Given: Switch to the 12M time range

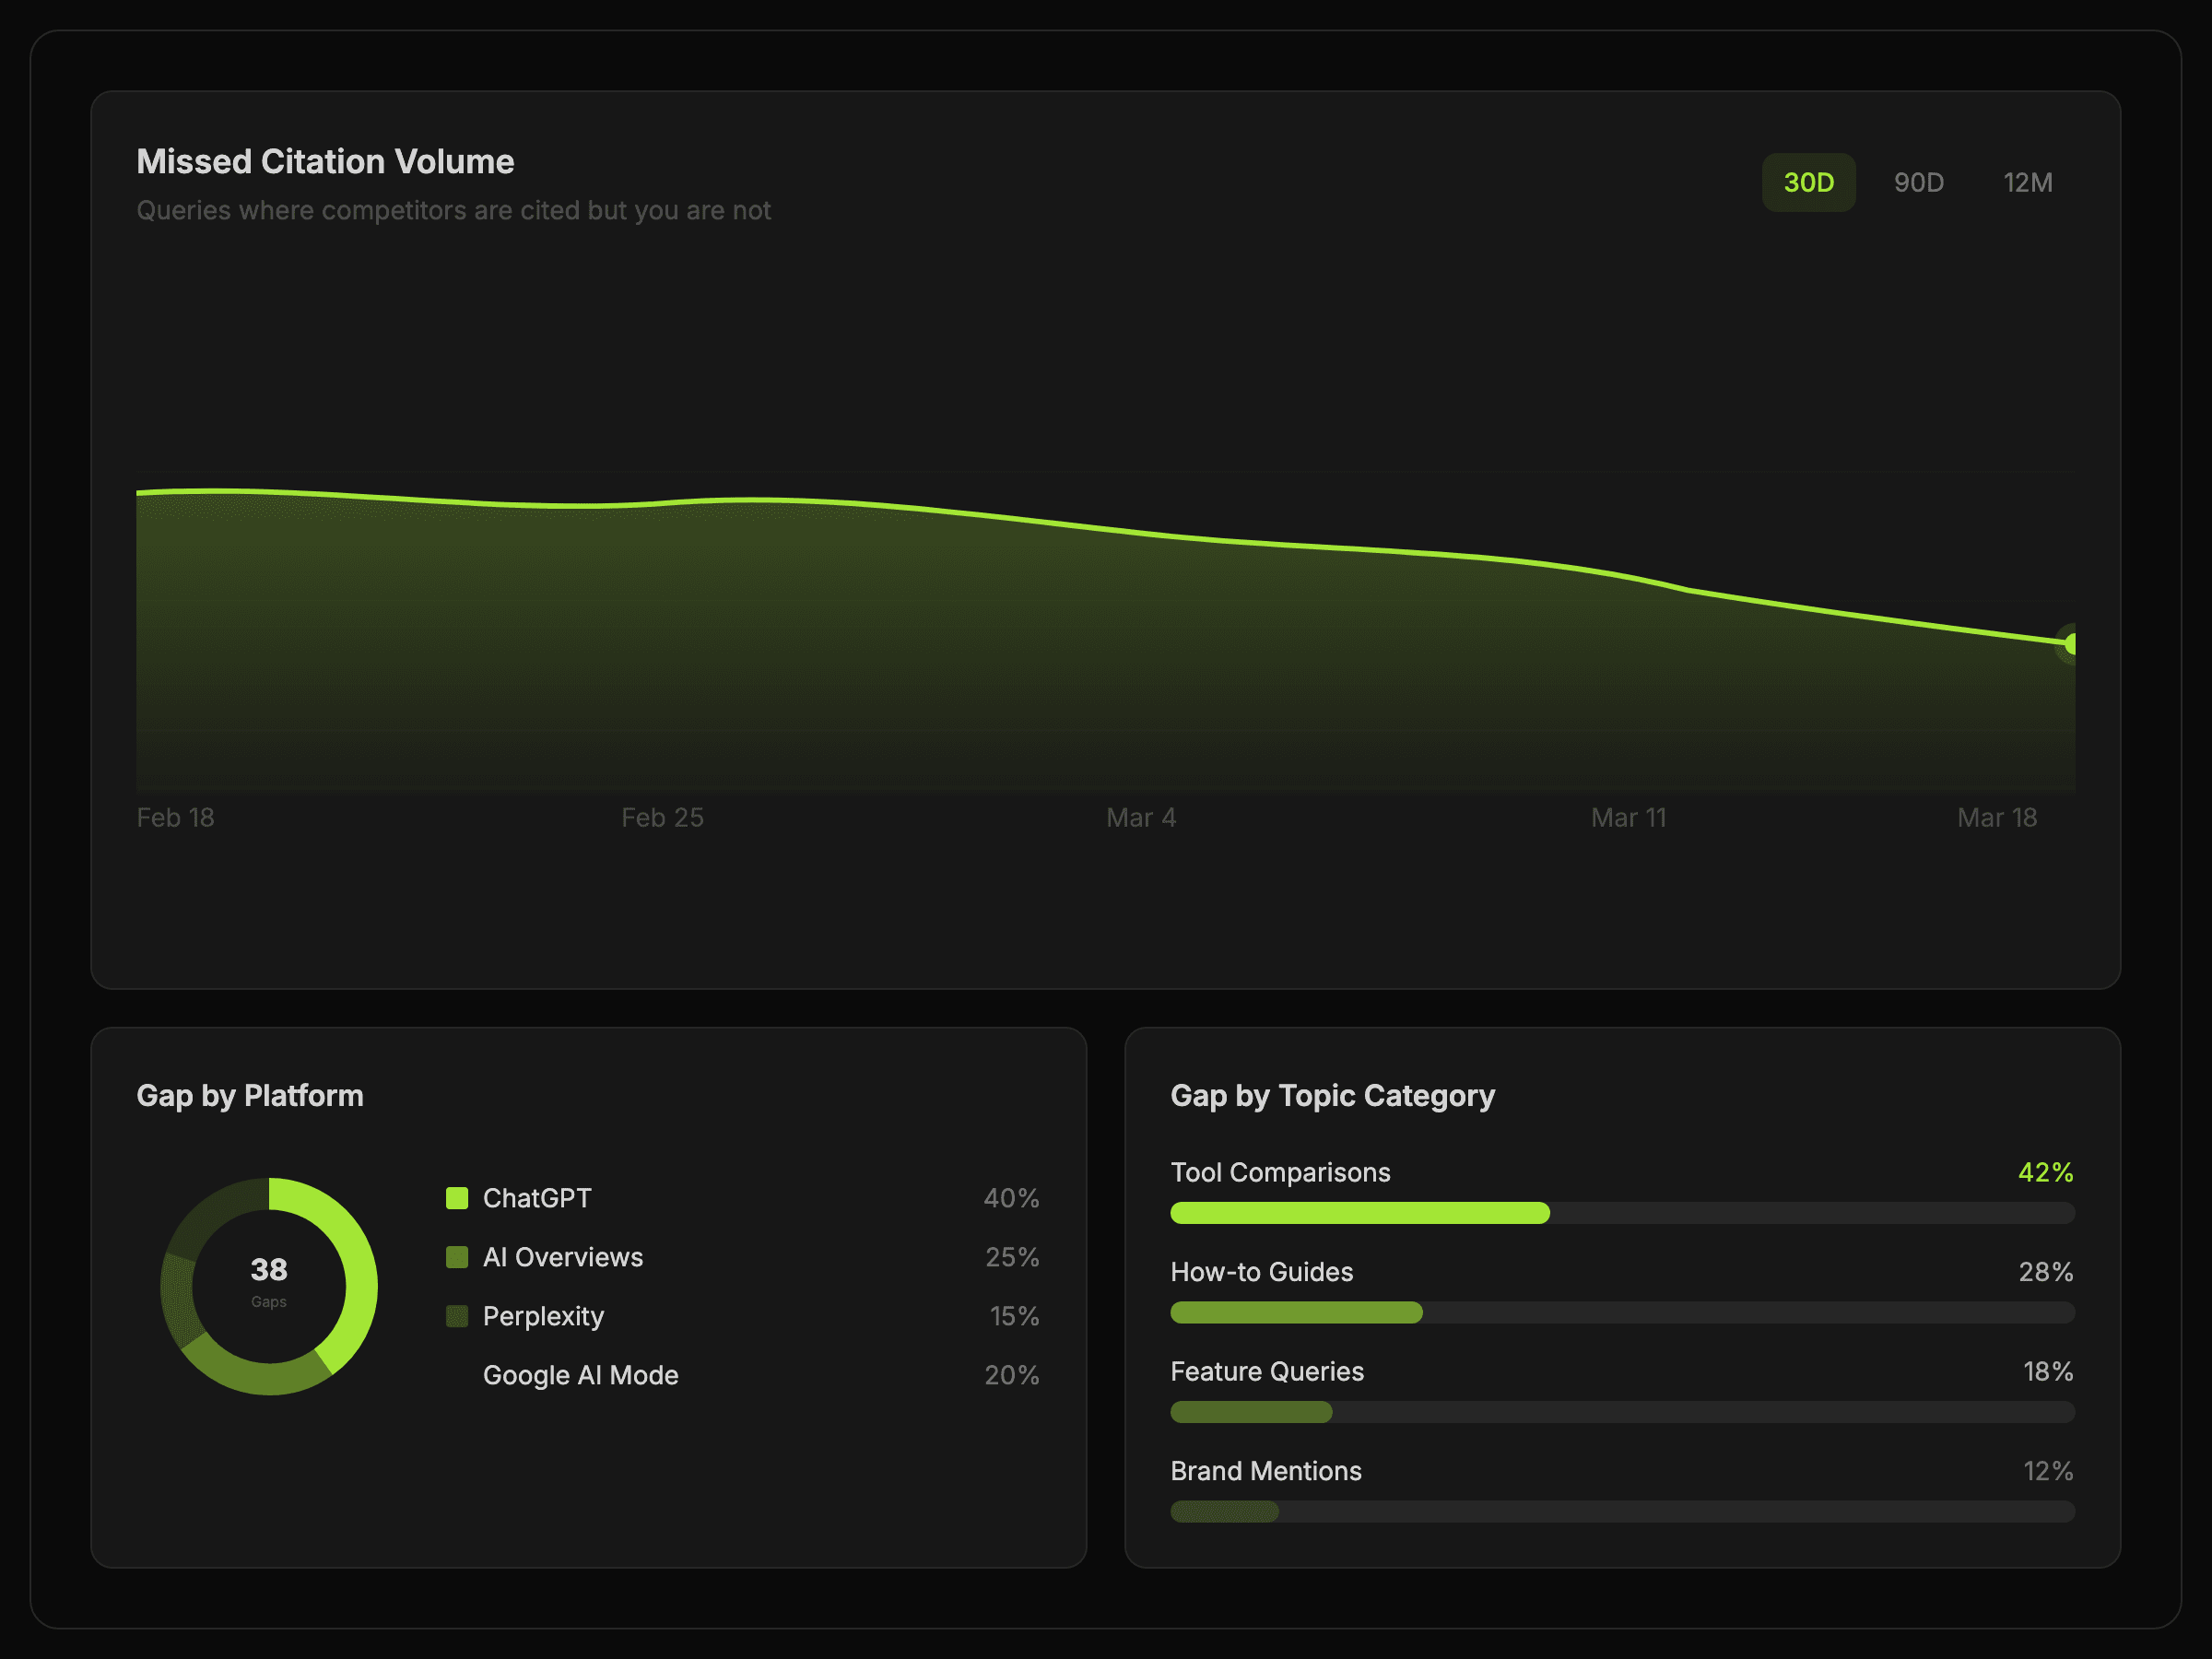Looking at the screenshot, I should [x=2027, y=182].
